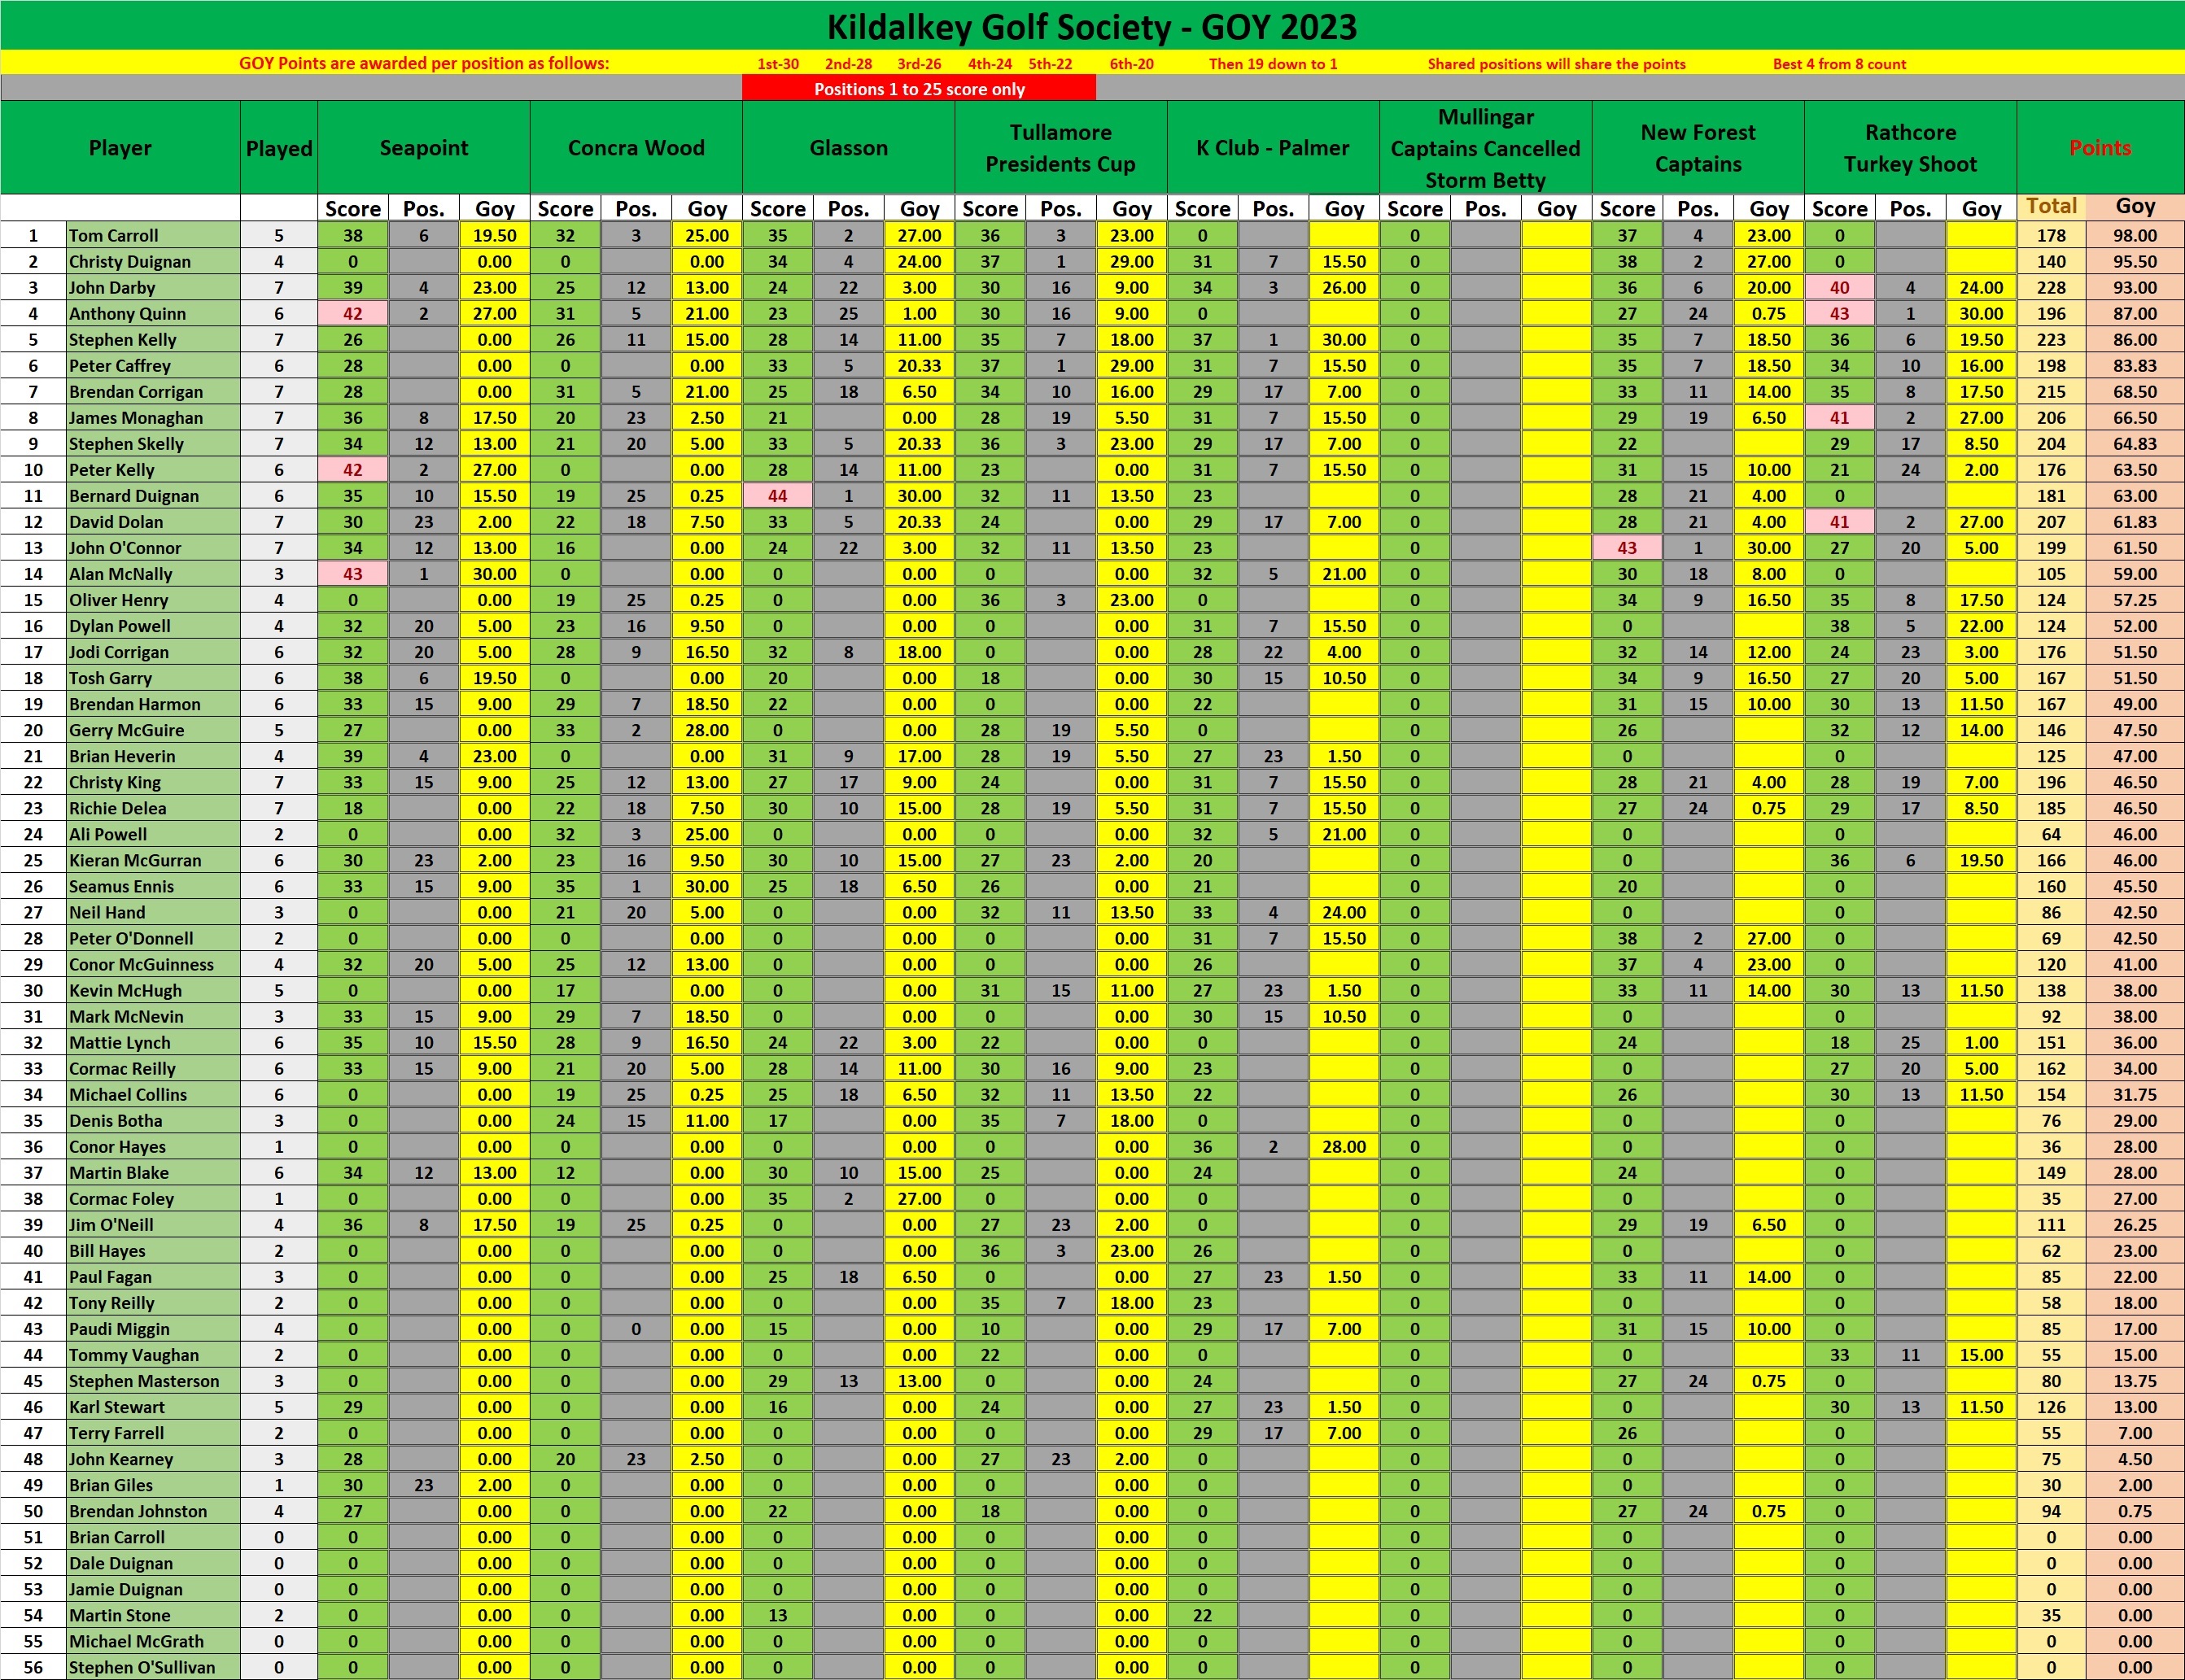Screen dimensions: 2185x1680
Task: Click the 'Kildalkey Golf Society - GOY 2023' title
Action: coord(1092,26)
